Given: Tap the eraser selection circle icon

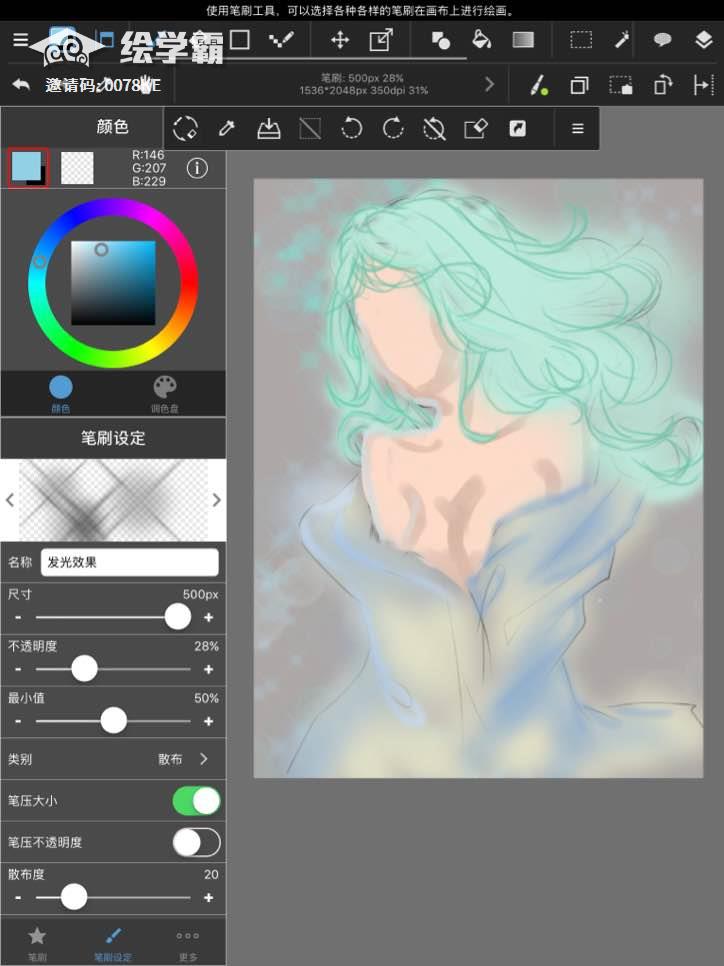Looking at the screenshot, I should (x=185, y=128).
